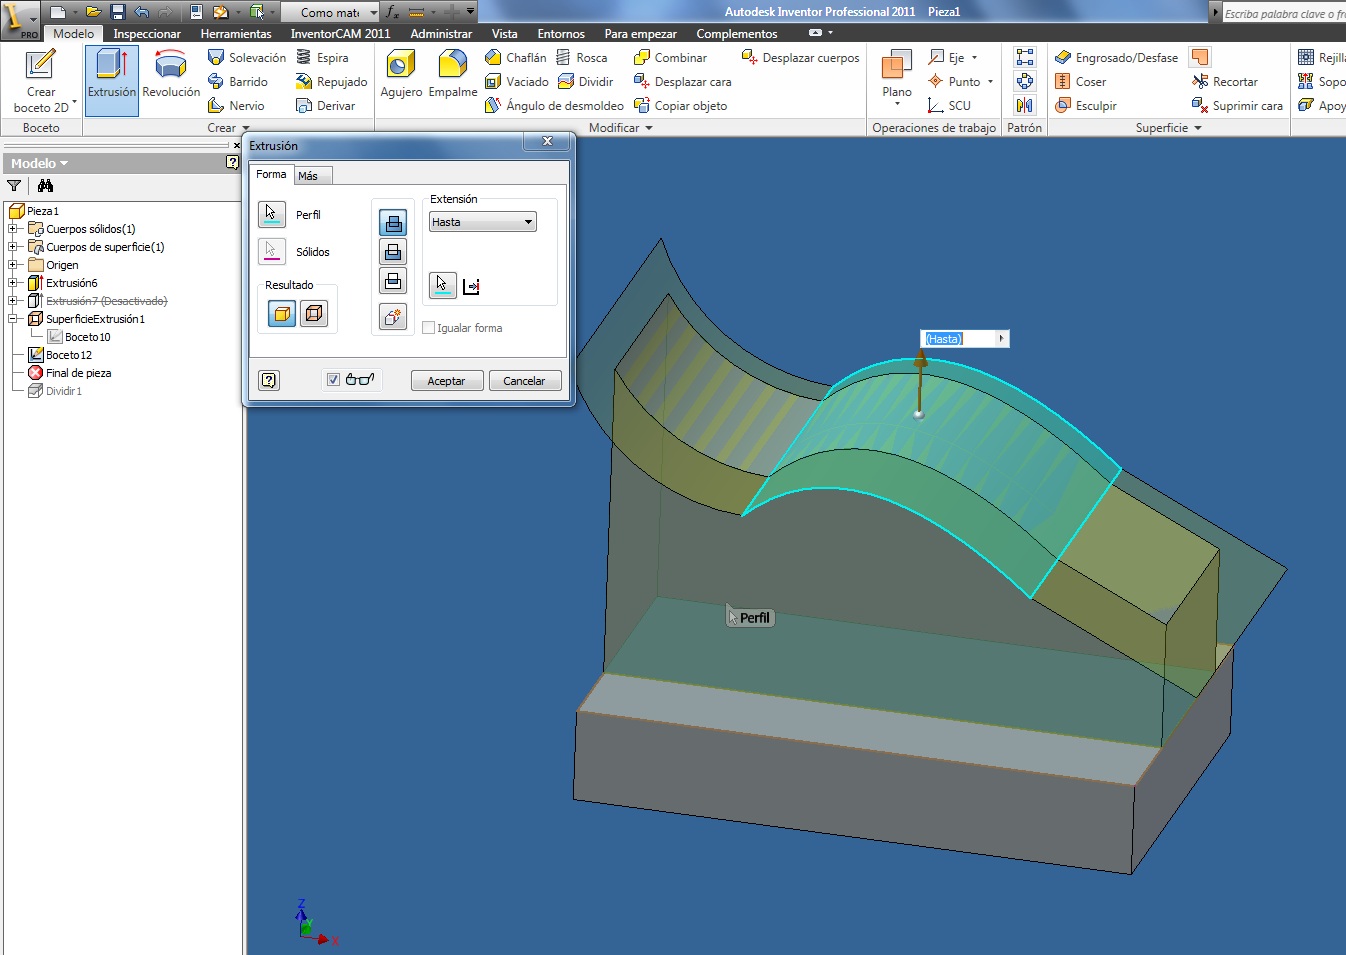Select Ángulo de desmoldeo tool
1346x955 pixels.
pos(554,106)
